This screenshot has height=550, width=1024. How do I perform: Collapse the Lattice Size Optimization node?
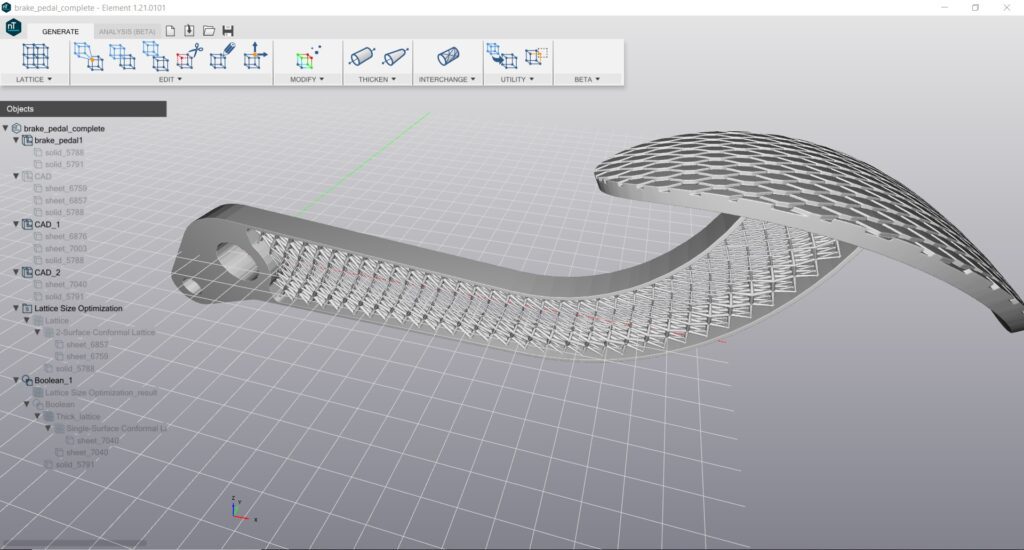(16, 309)
